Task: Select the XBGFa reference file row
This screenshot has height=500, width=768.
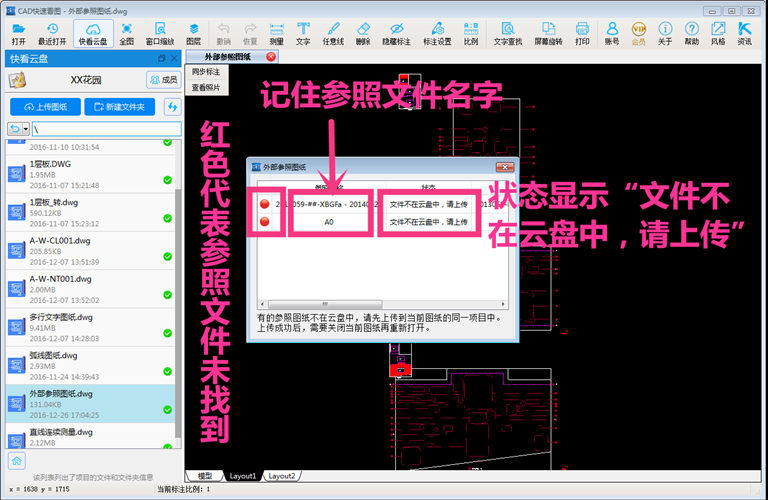Action: [x=382, y=204]
